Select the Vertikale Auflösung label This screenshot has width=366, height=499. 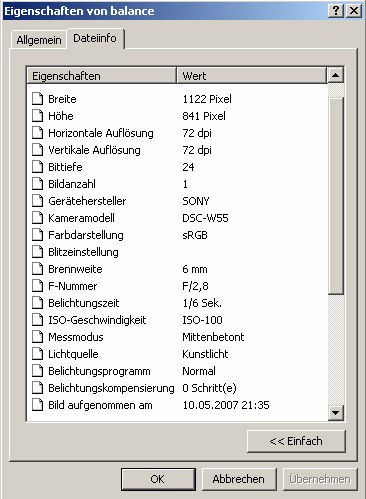point(94,150)
